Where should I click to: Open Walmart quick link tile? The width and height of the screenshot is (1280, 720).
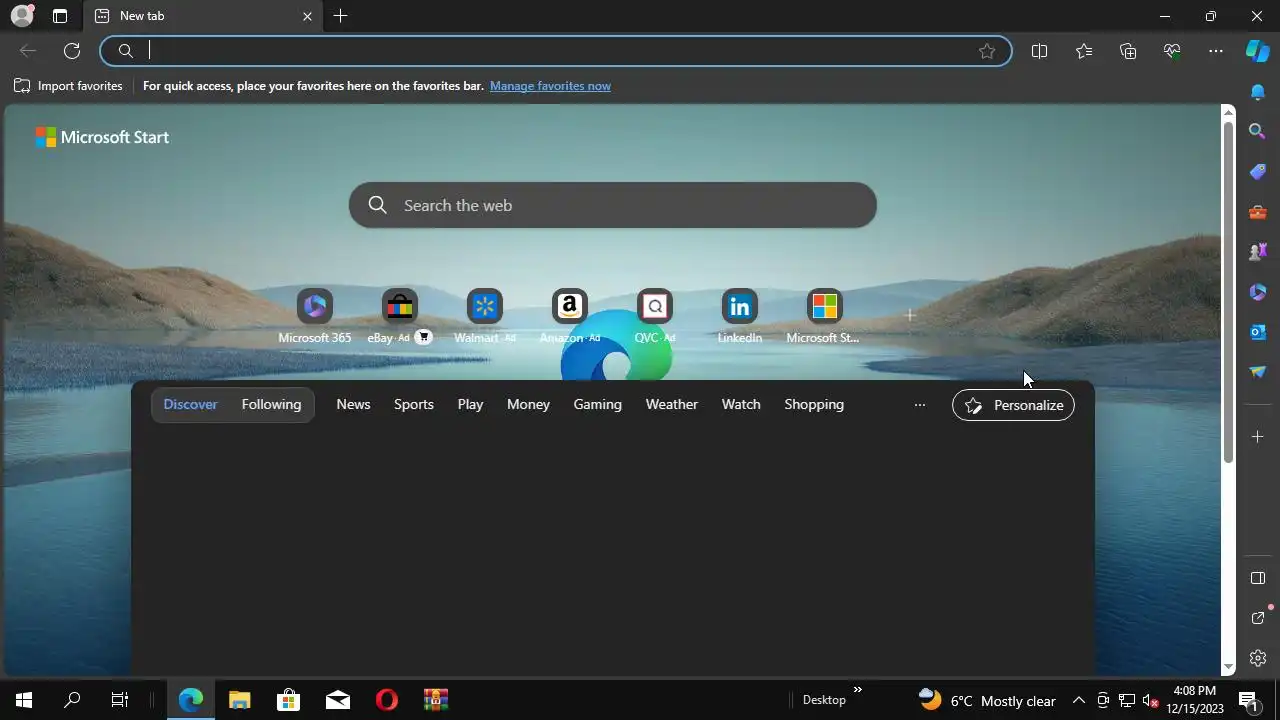[485, 317]
